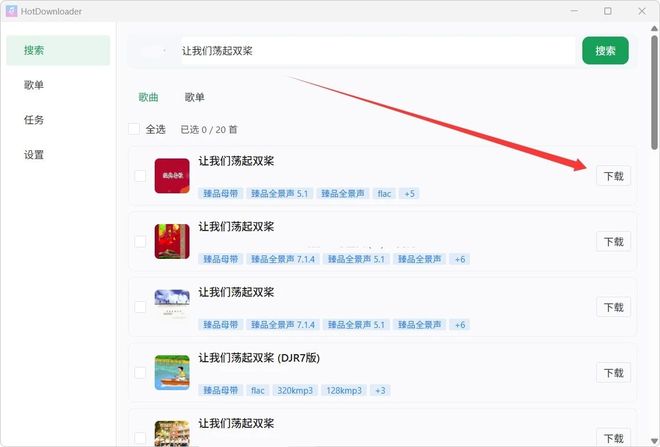Click the scrollbar up arrow
This screenshot has width=660, height=447.
pyautogui.click(x=654, y=29)
